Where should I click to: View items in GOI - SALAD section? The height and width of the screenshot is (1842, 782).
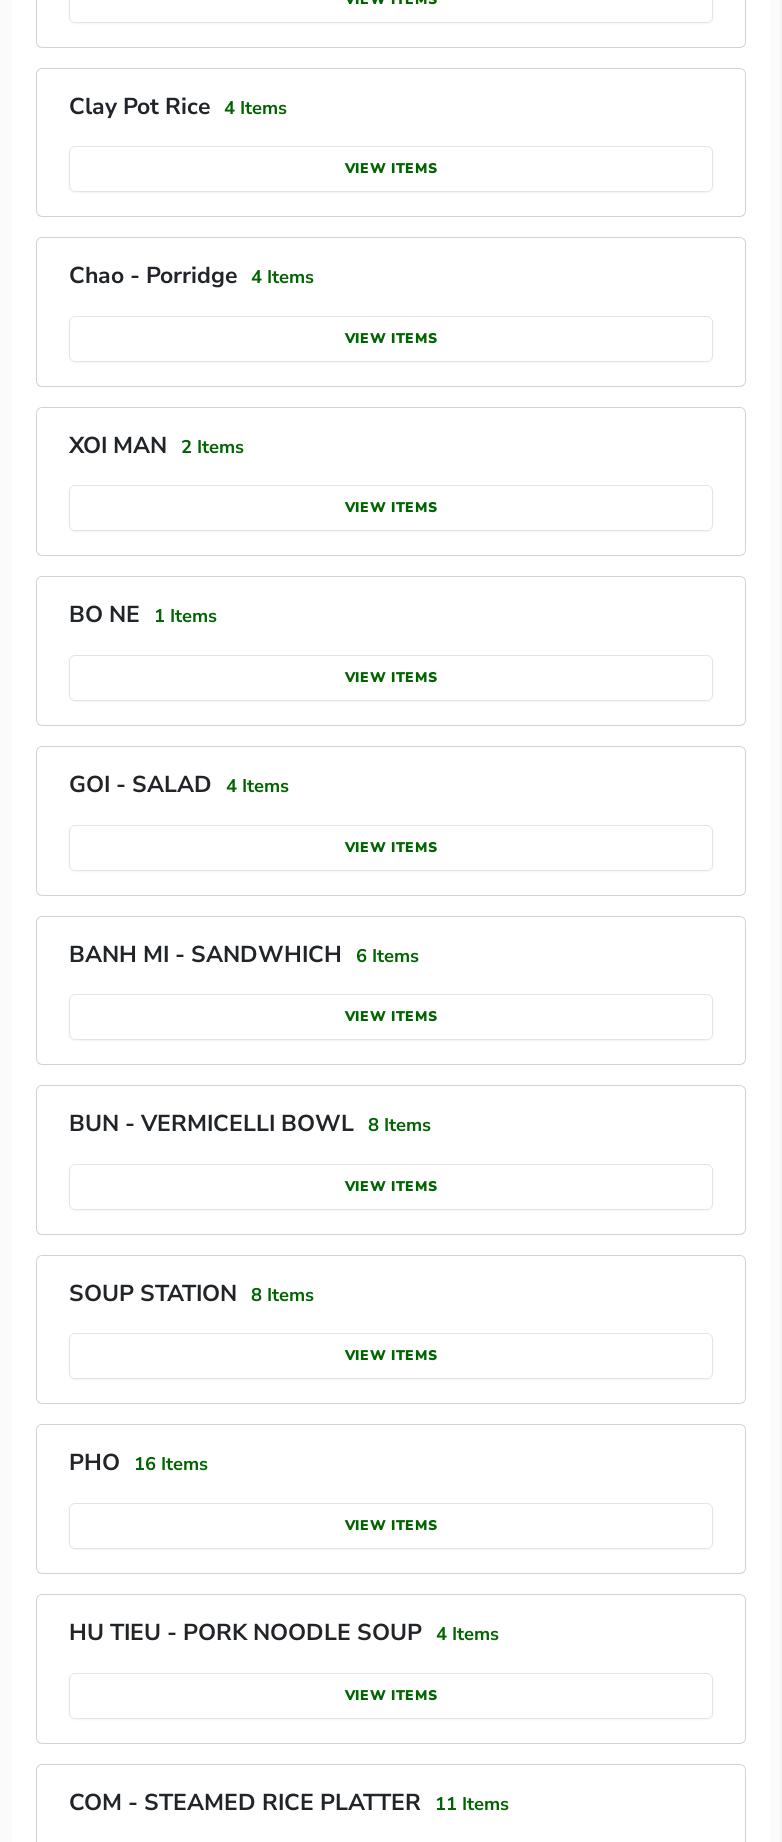click(x=390, y=848)
